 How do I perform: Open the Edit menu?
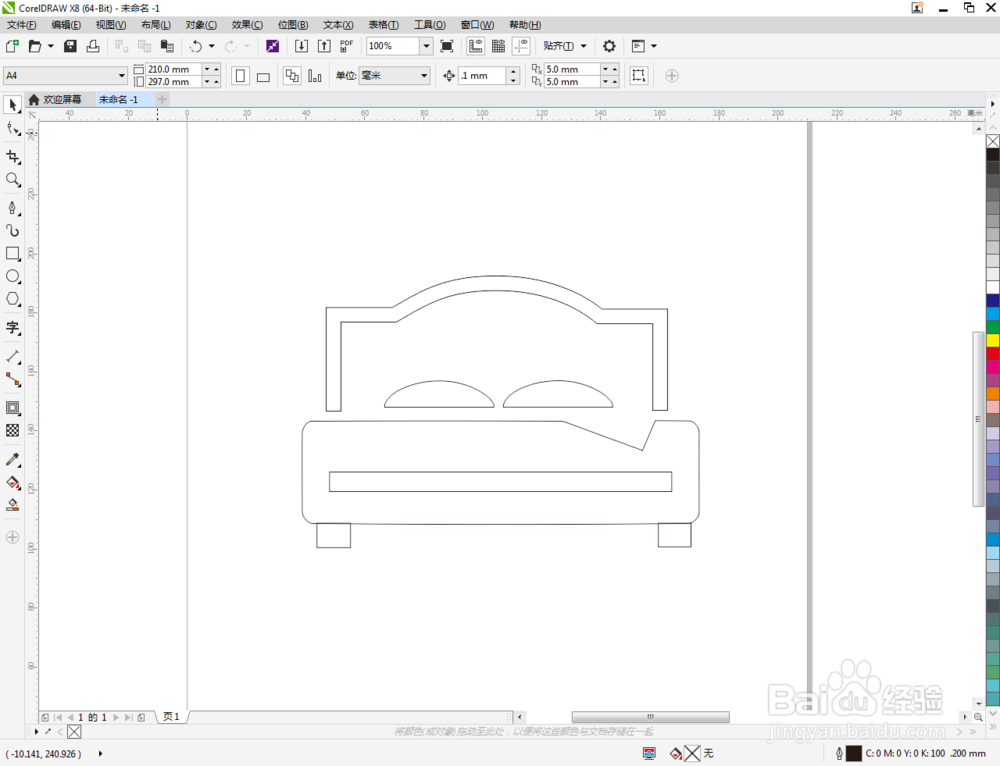click(x=66, y=25)
